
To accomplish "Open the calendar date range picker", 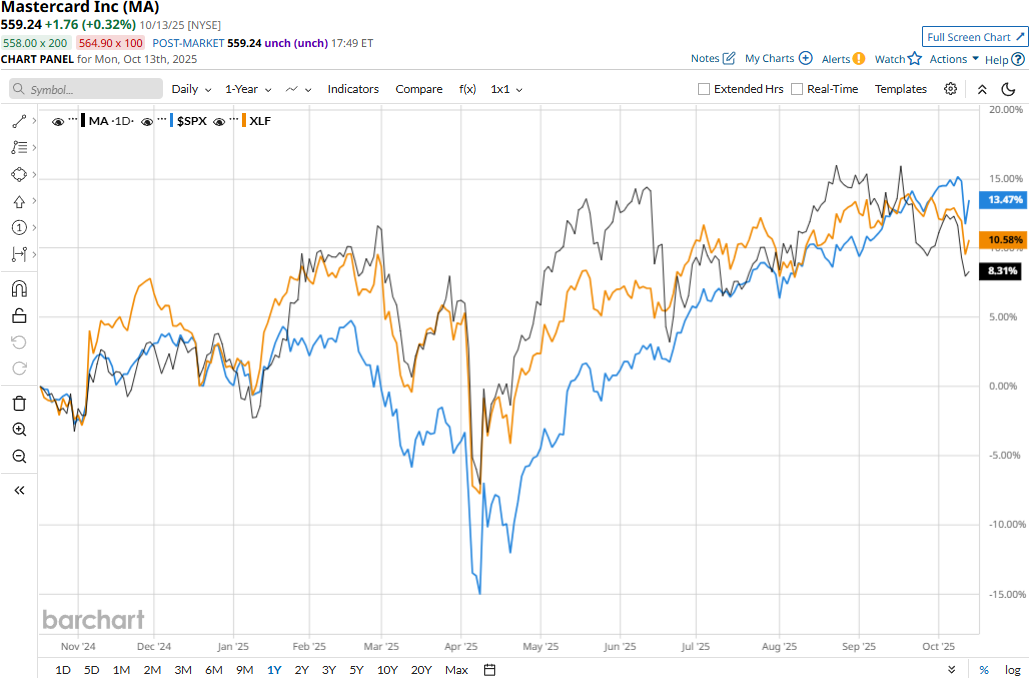I will click(x=489, y=670).
